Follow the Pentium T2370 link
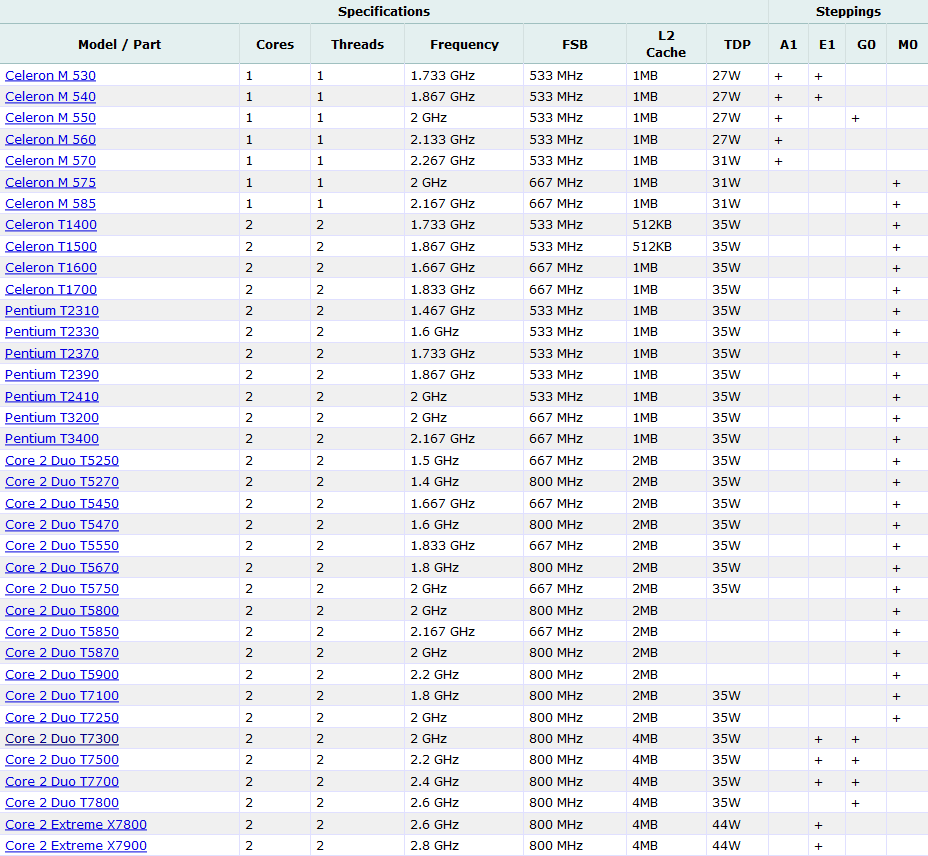Image resolution: width=928 pixels, height=856 pixels. (52, 353)
